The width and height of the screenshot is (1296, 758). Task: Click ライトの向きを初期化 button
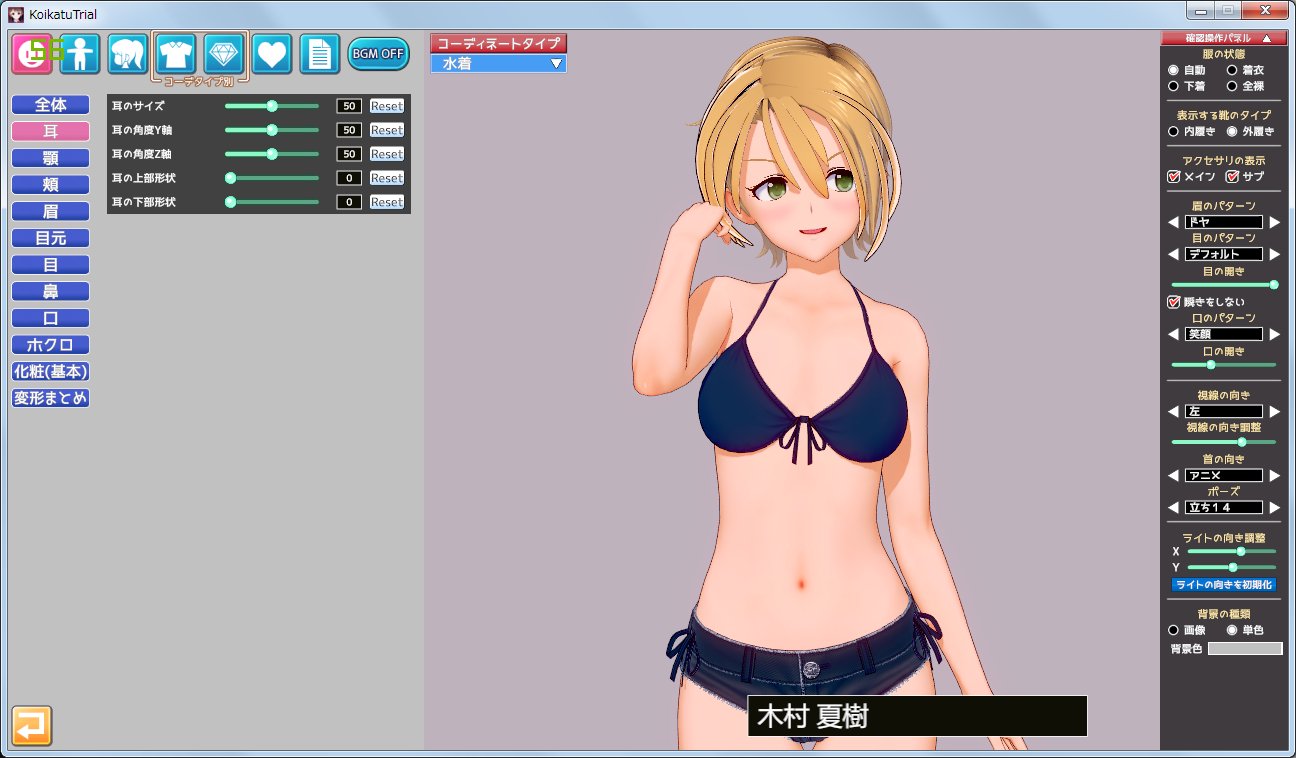tap(1224, 584)
